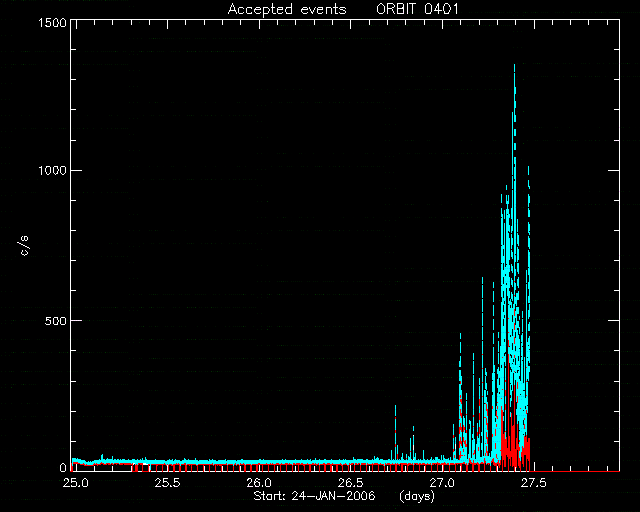Click the 25.5 x-axis tick label

click(167, 483)
